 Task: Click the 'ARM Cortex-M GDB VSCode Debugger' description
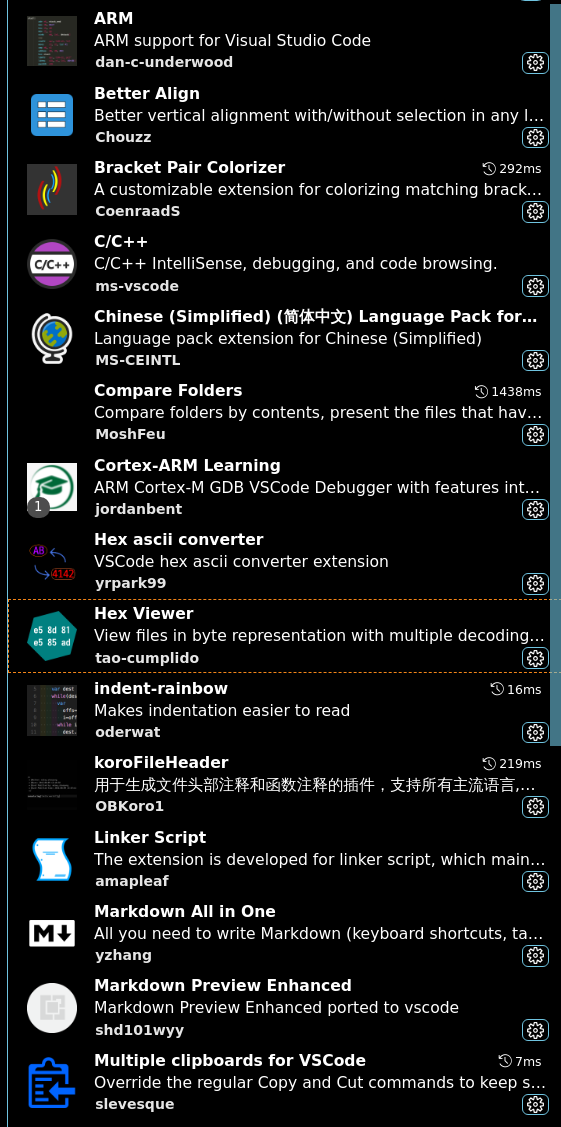pyautogui.click(x=316, y=487)
